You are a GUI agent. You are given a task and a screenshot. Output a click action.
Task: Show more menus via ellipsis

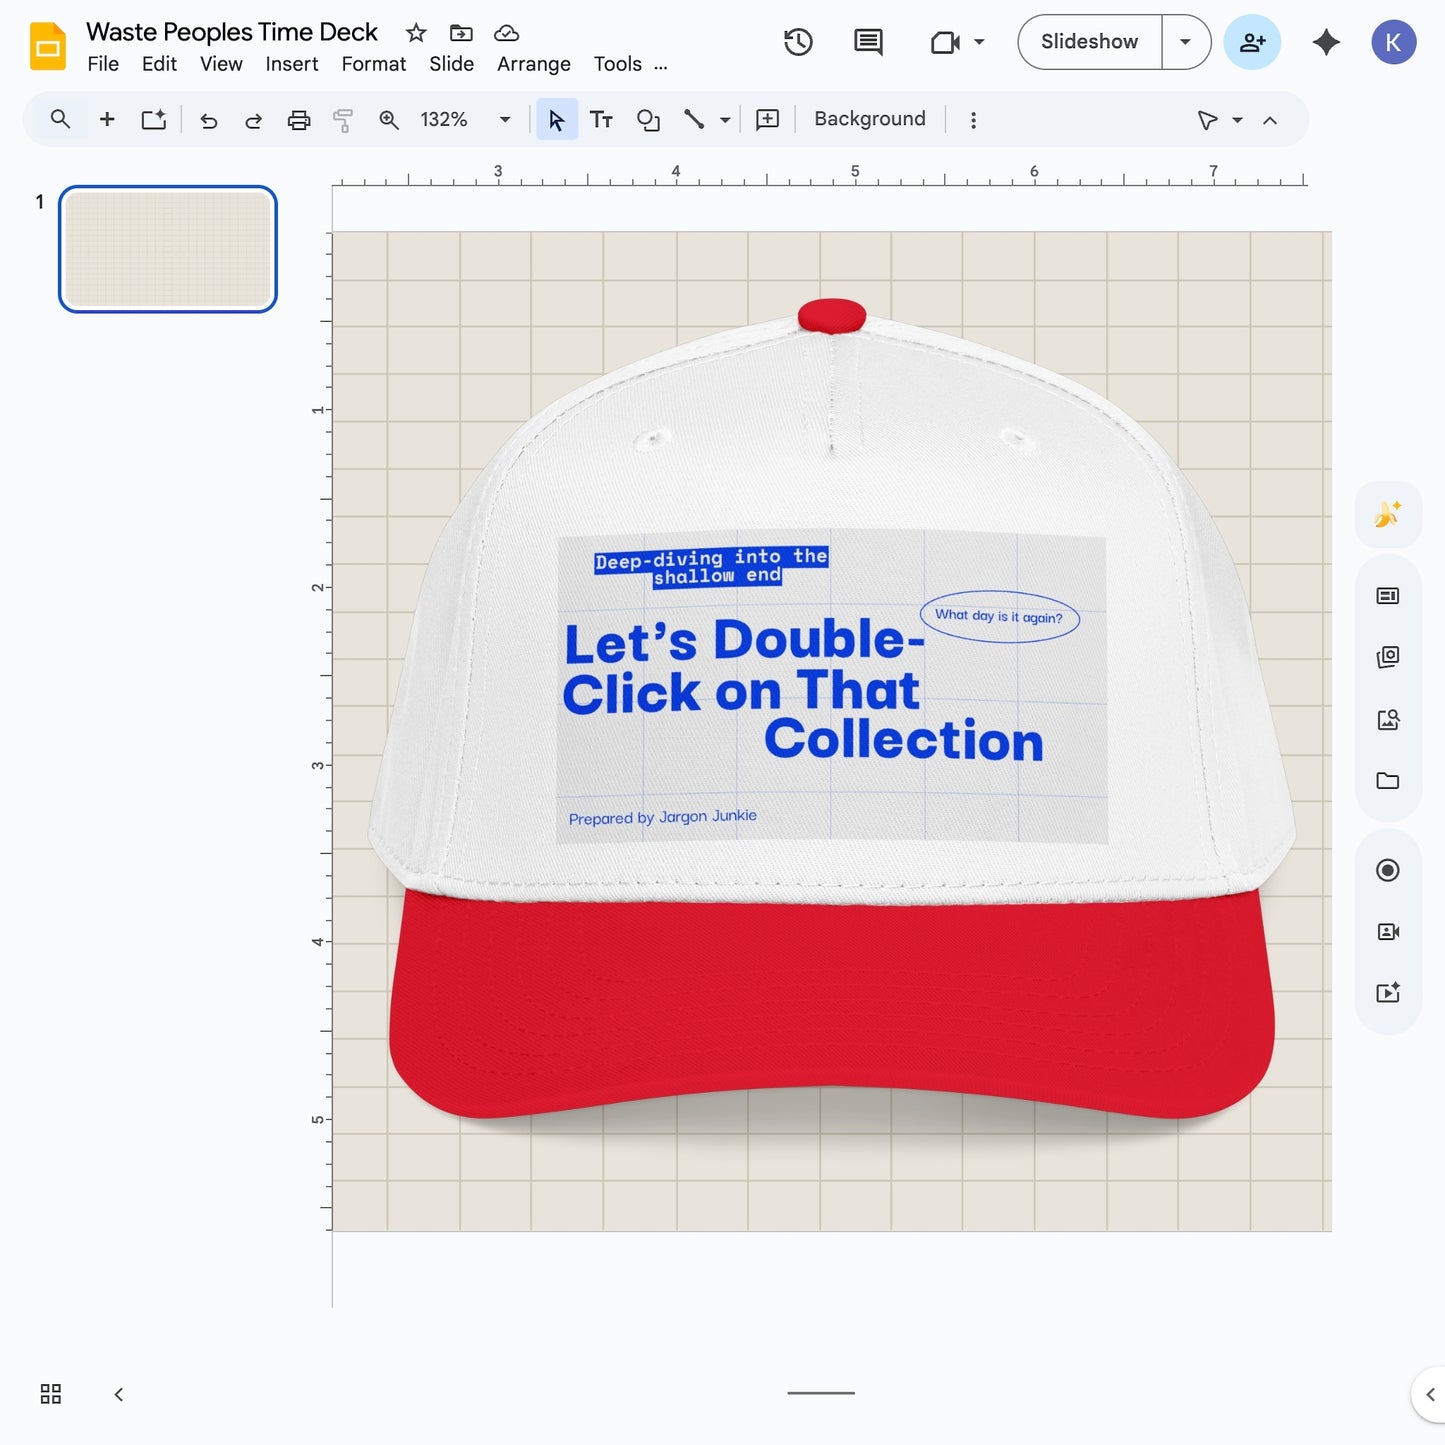click(x=661, y=66)
